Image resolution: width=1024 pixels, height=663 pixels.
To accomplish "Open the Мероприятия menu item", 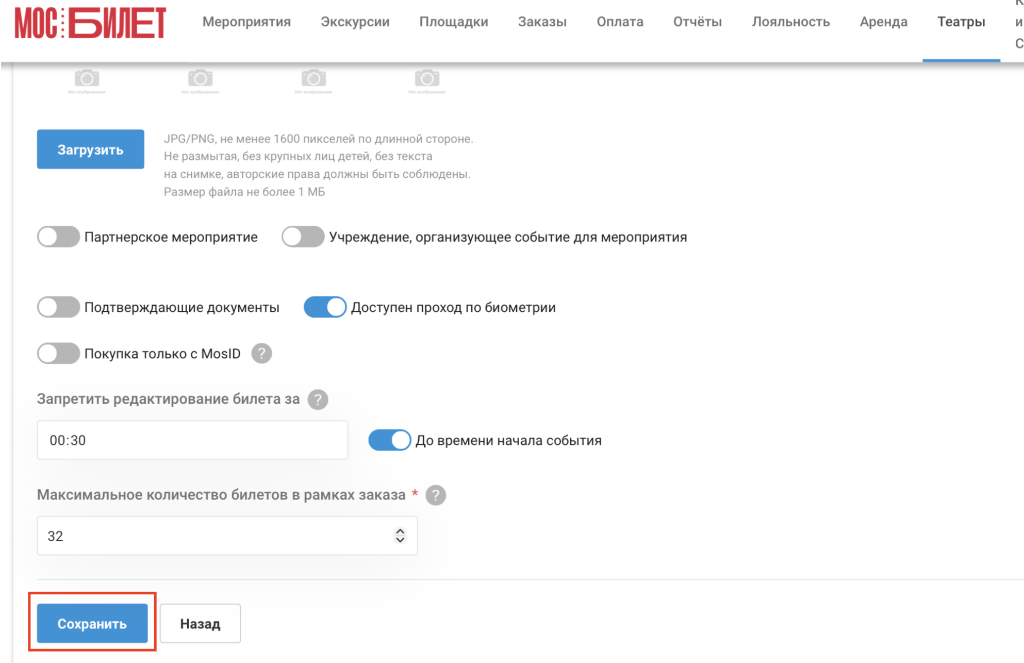I will pos(246,22).
